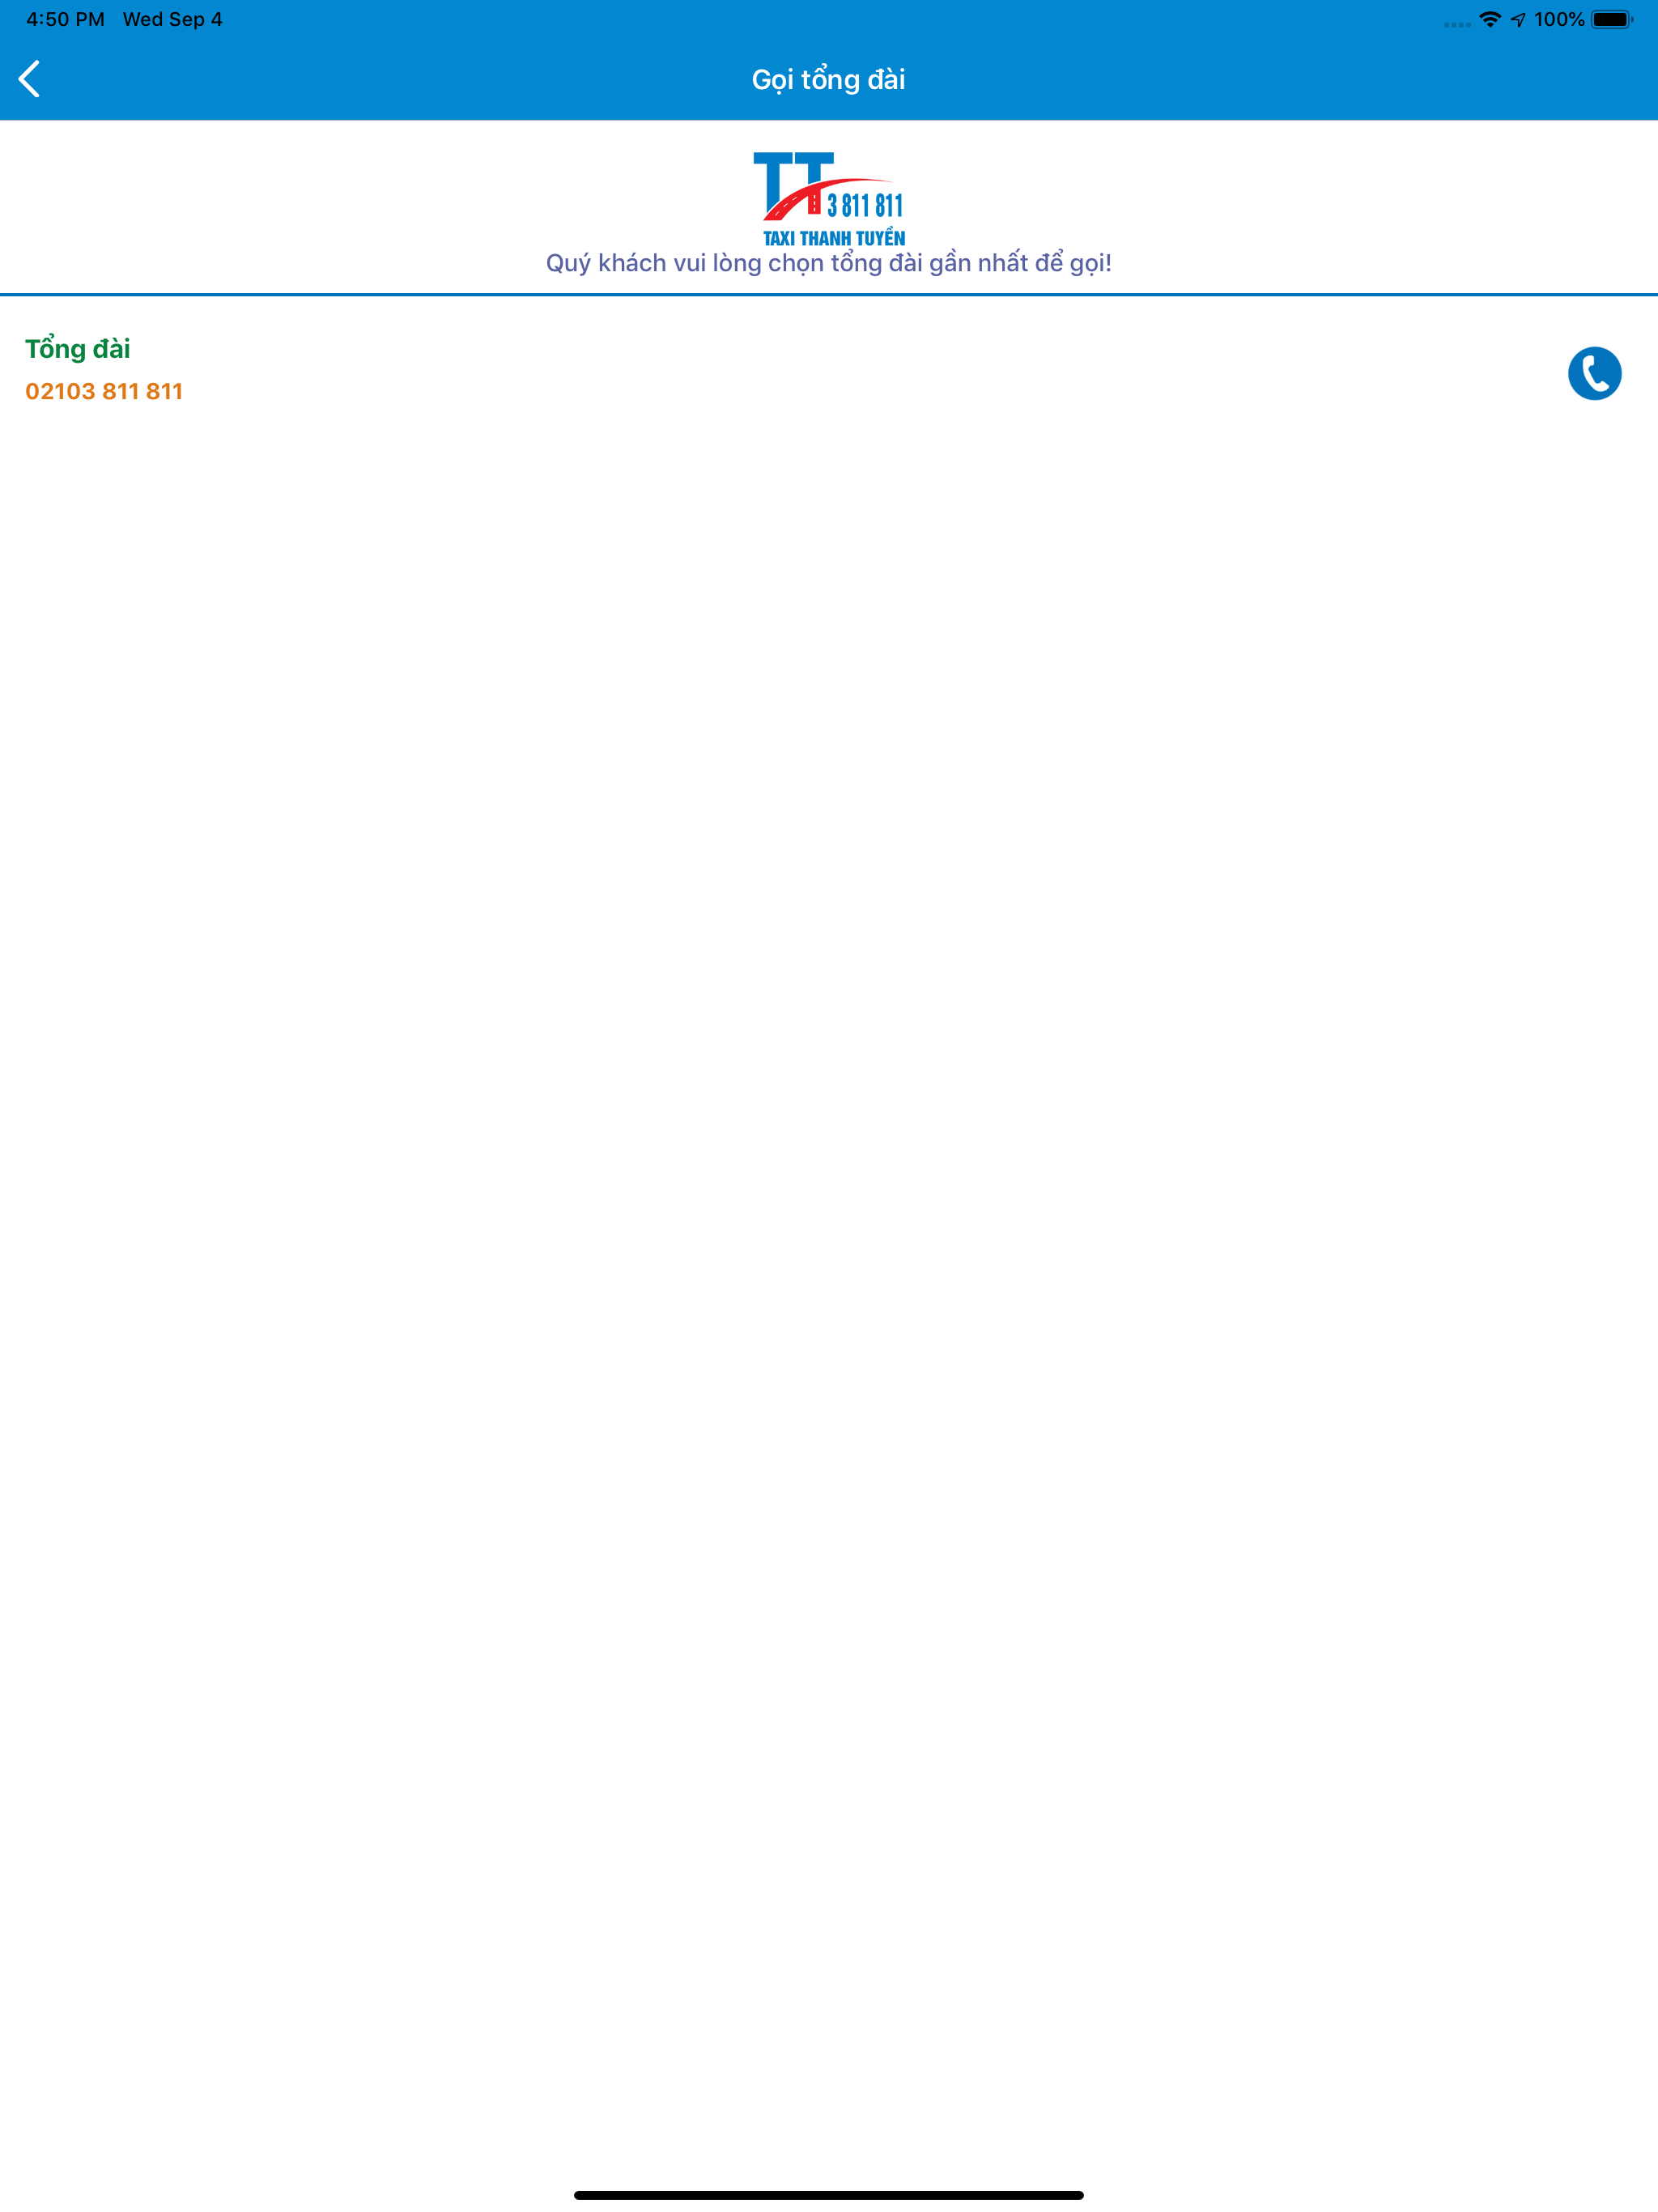Tap the Wi-Fi status icon
The image size is (1658, 2212).
1490,20
